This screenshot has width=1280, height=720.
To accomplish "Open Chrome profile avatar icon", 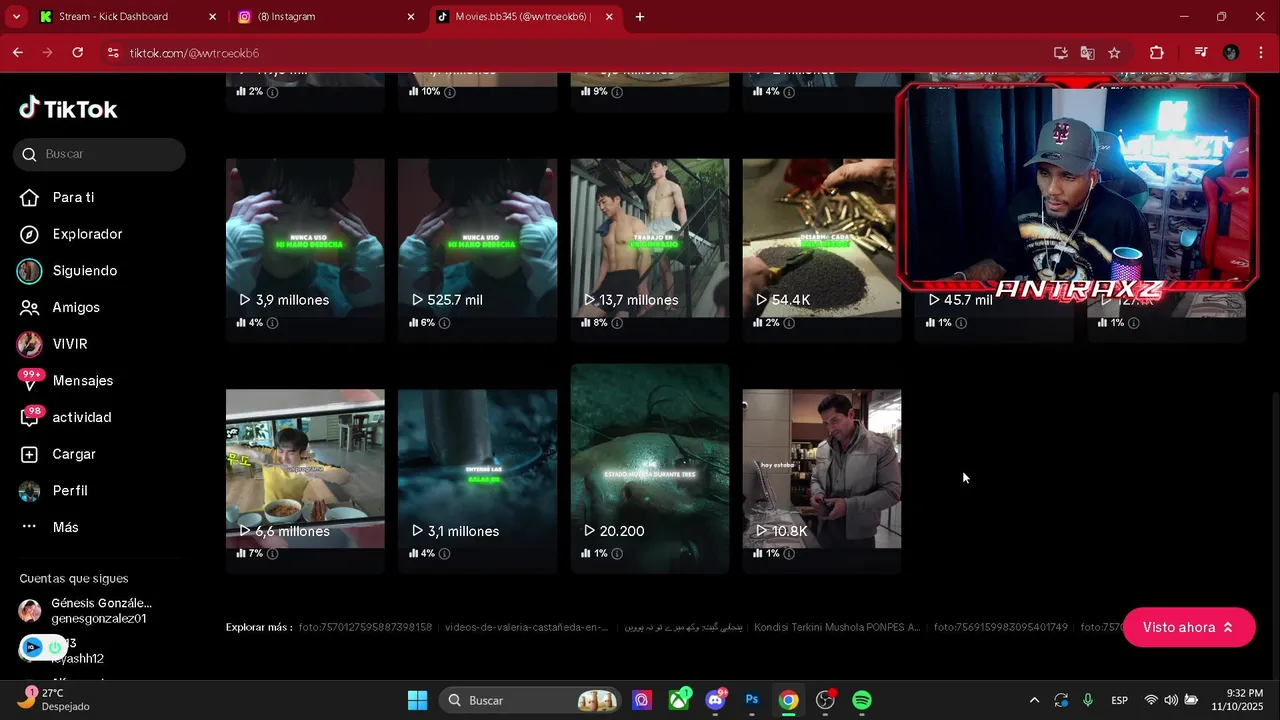I will 1231,53.
